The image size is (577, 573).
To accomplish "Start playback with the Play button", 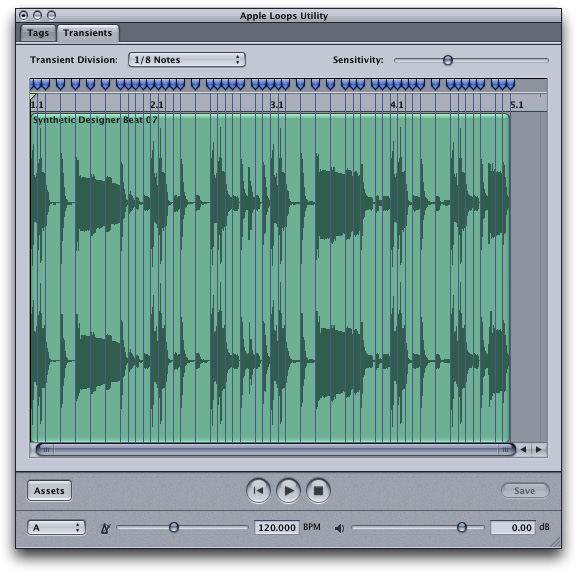I will tap(288, 491).
